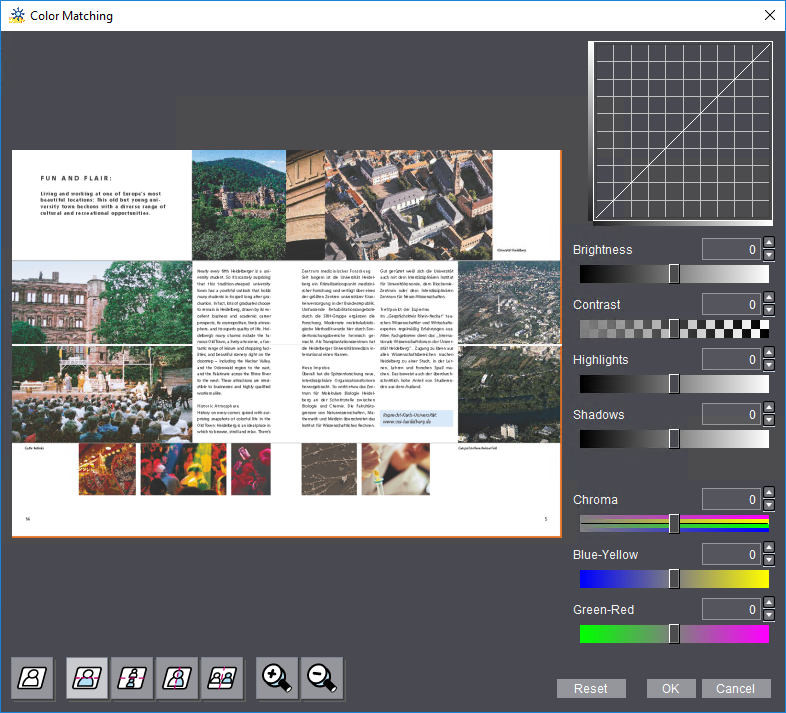Focus the Brightness value field

pyautogui.click(x=731, y=249)
